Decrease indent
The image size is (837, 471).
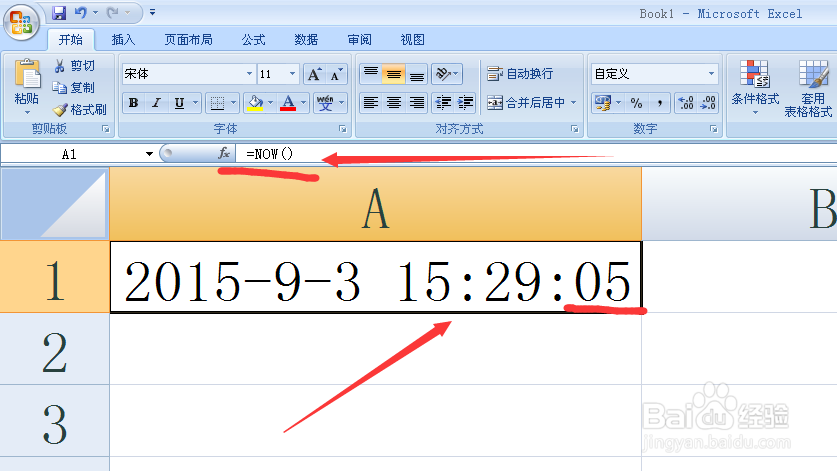(x=443, y=103)
